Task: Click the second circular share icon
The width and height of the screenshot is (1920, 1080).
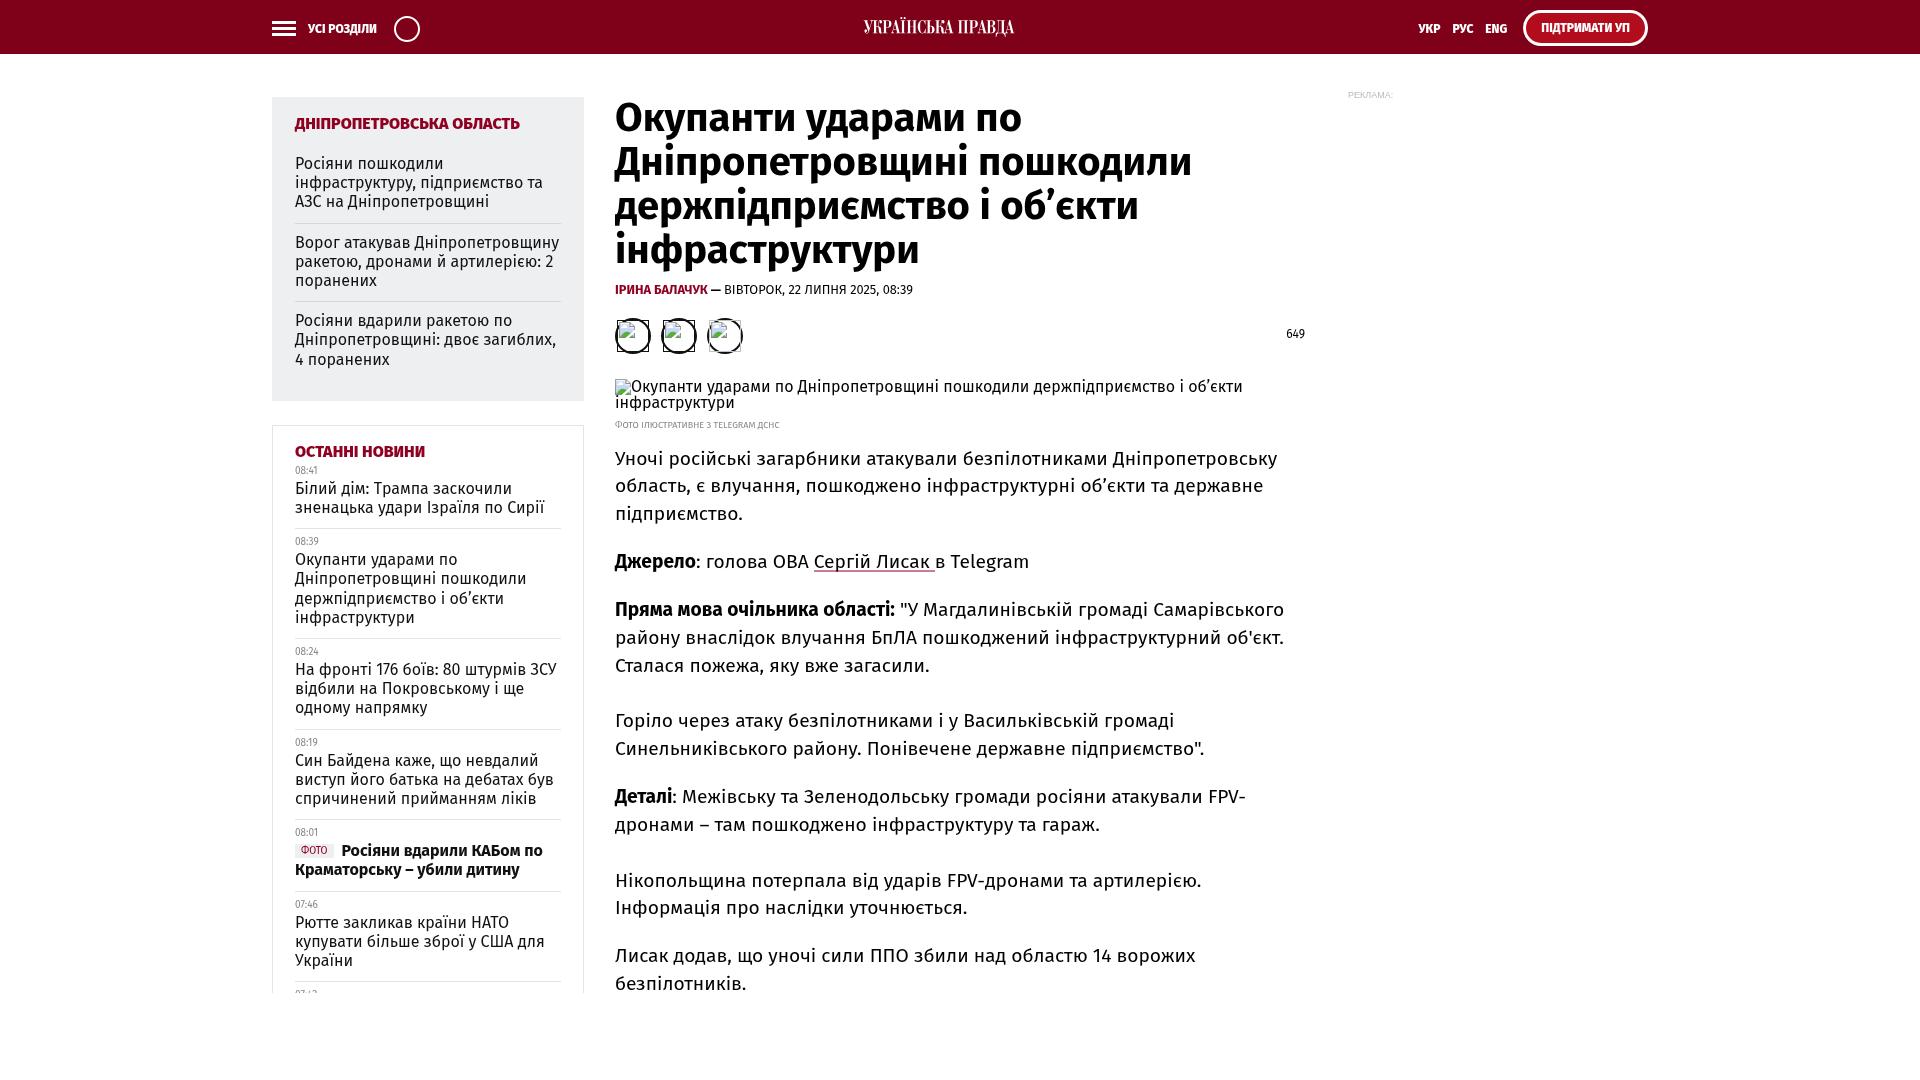Action: (x=679, y=336)
